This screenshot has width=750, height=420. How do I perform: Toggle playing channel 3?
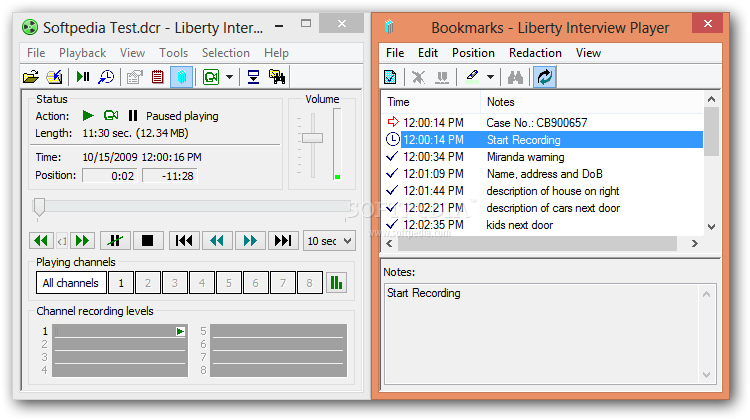click(x=175, y=283)
